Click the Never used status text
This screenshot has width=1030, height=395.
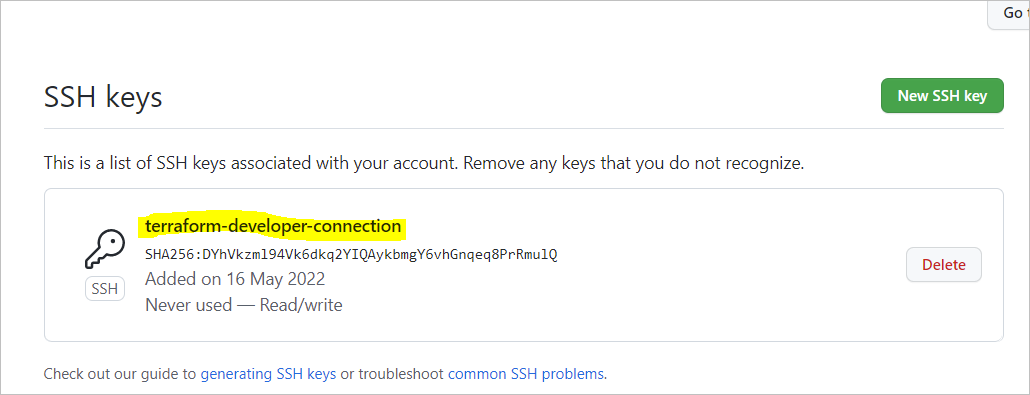[189, 306]
